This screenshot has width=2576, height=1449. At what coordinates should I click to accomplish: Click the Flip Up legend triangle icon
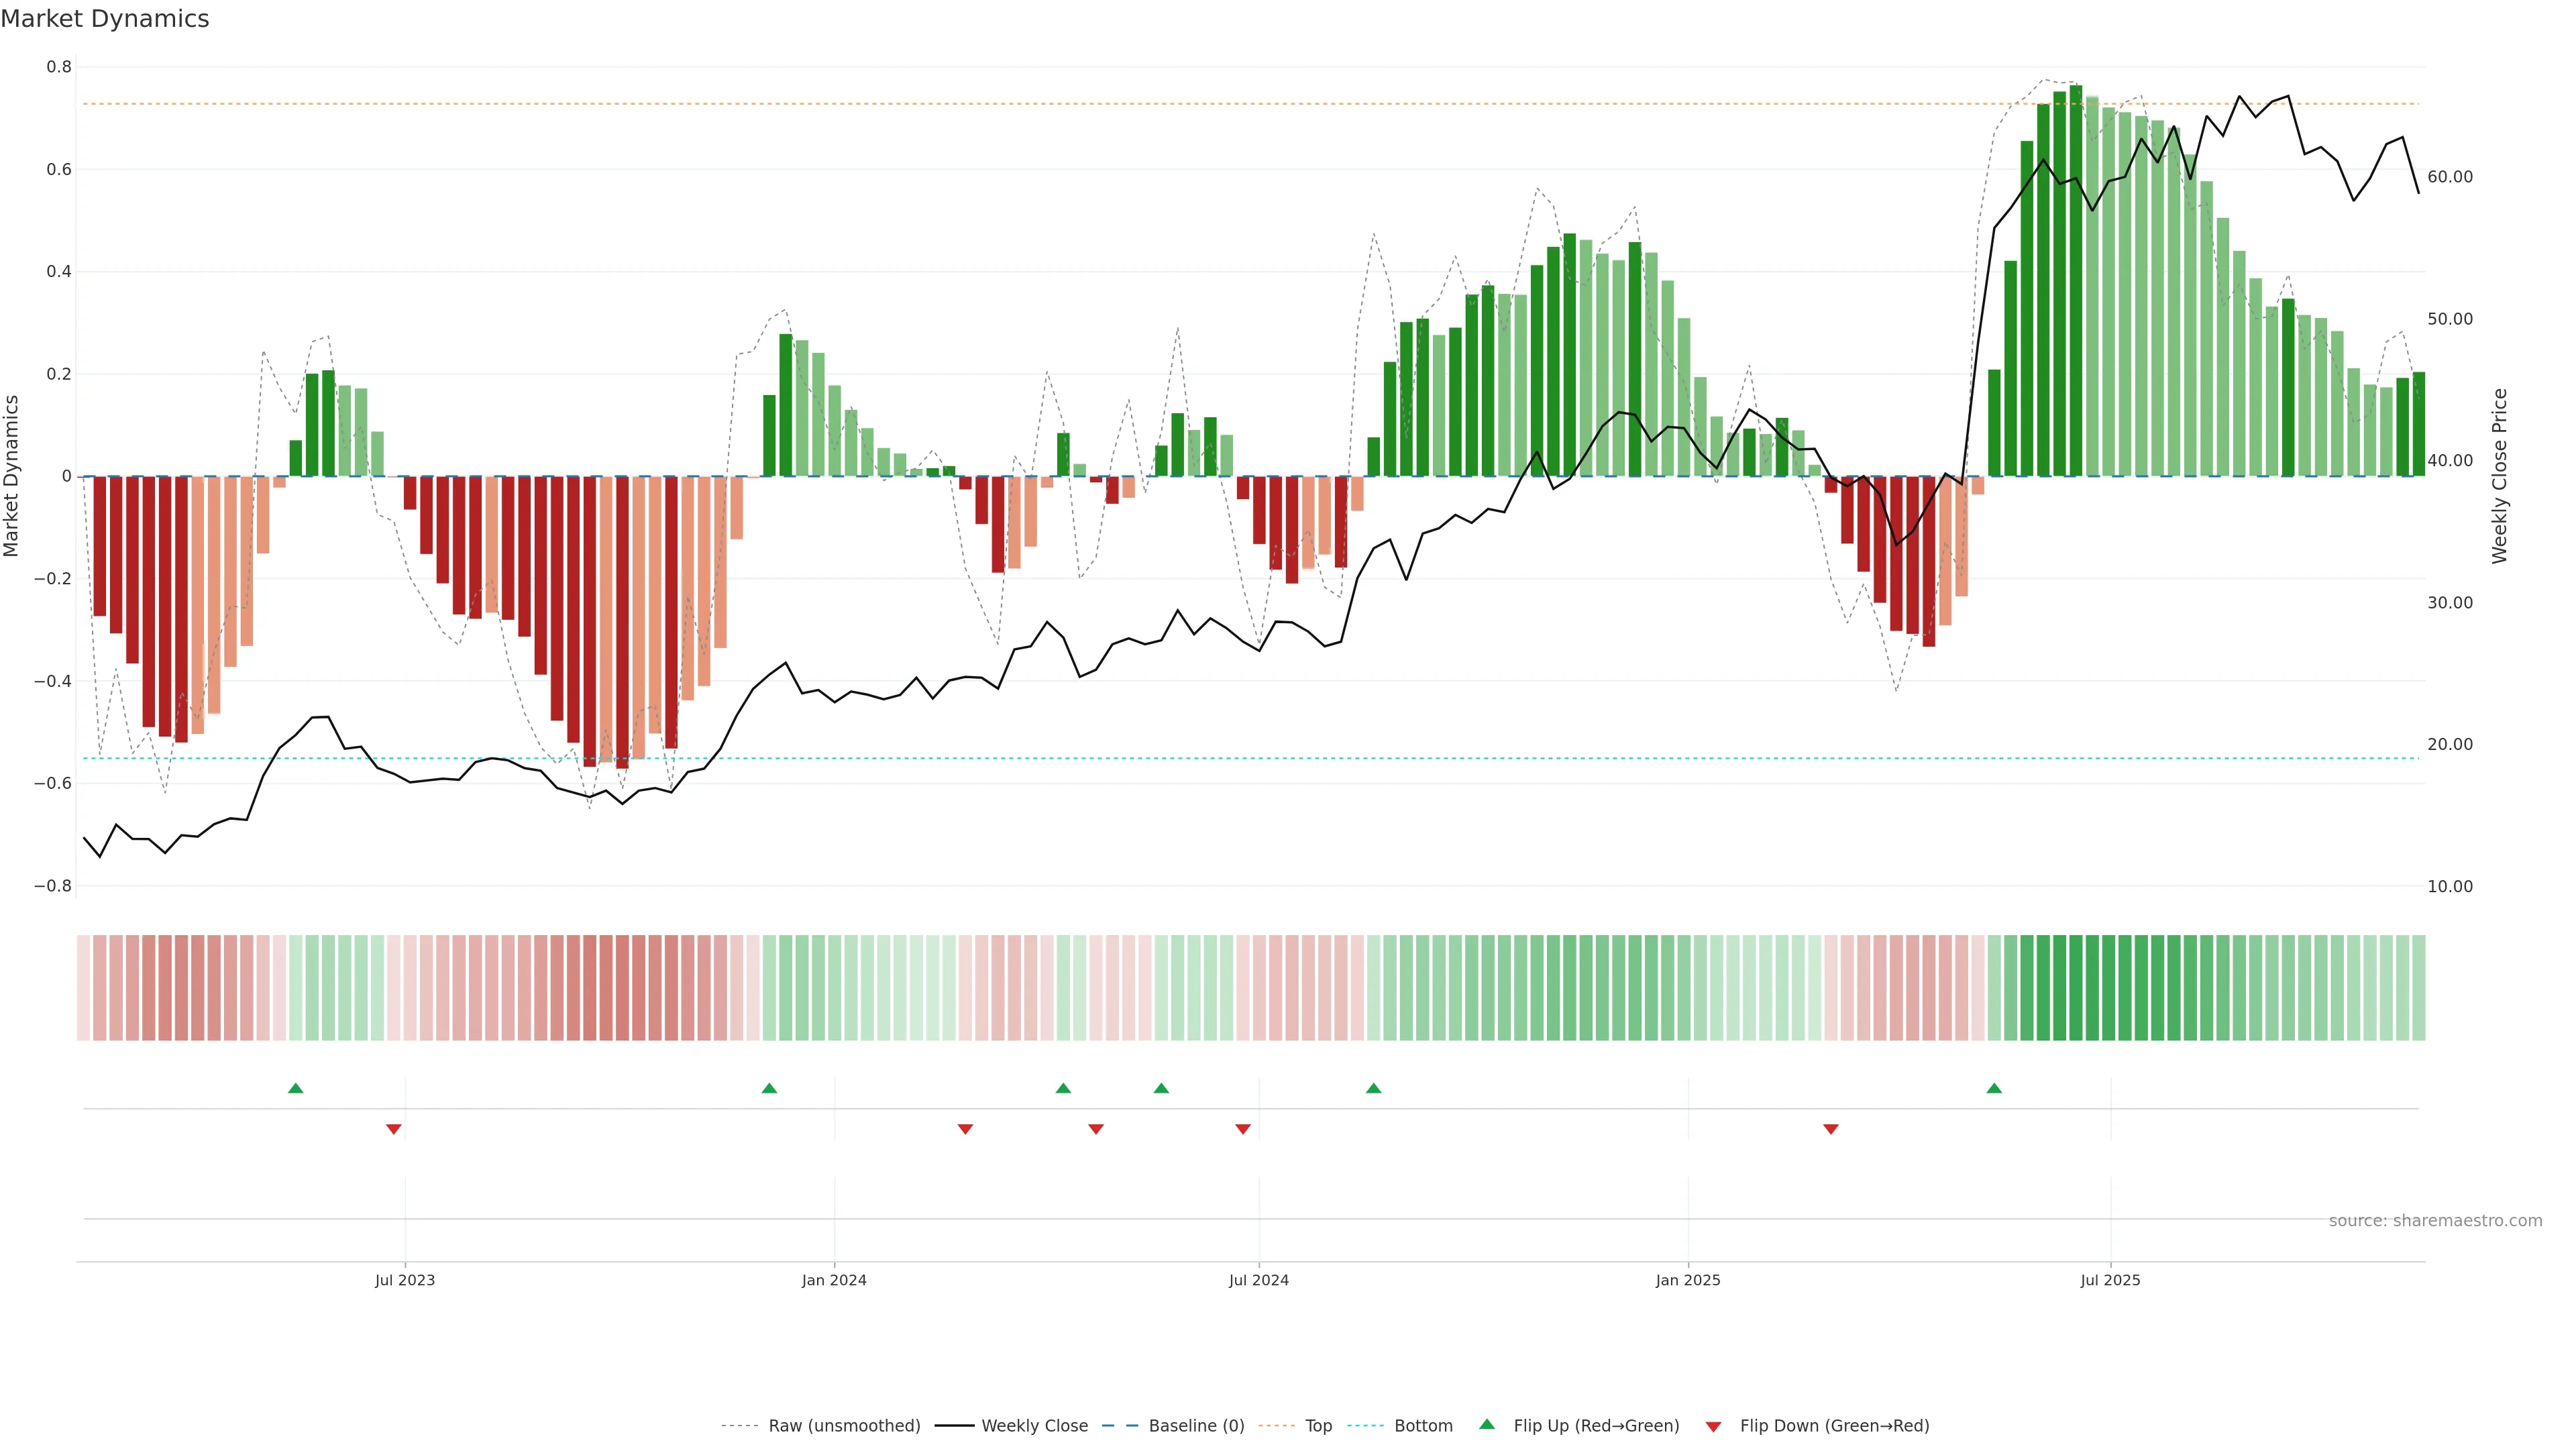pos(1486,1424)
